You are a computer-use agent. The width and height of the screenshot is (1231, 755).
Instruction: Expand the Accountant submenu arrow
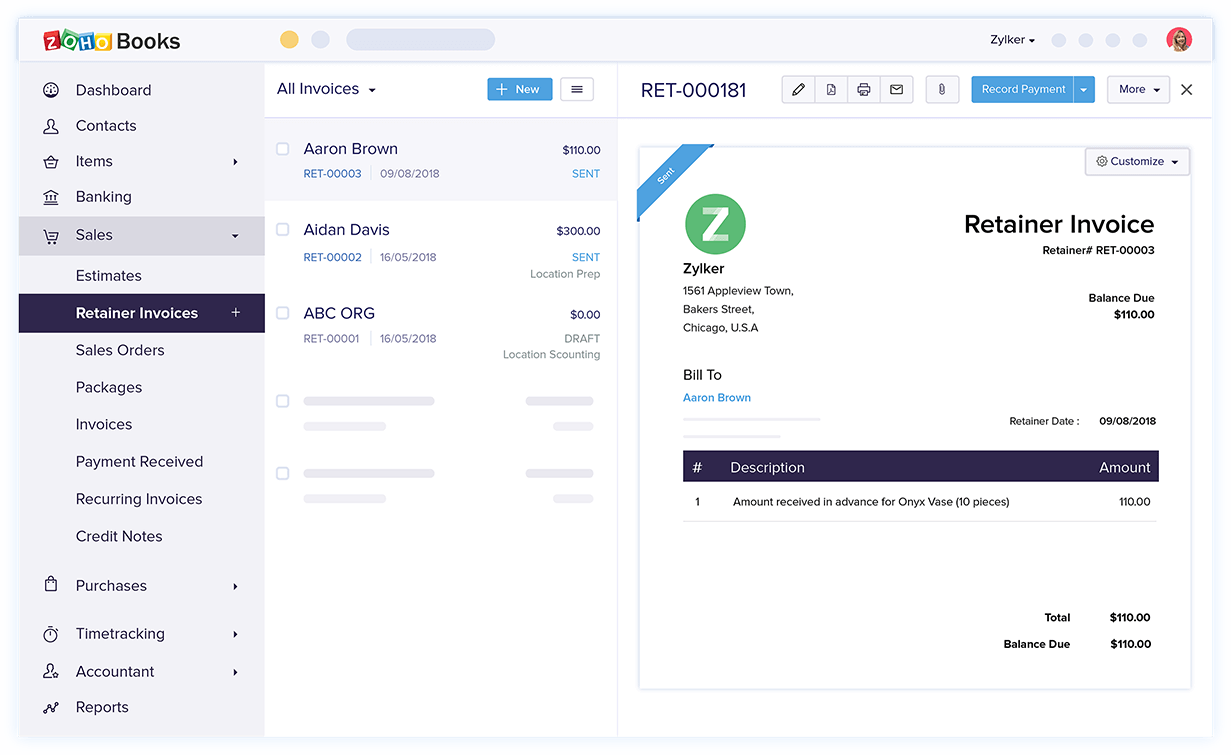tap(236, 672)
